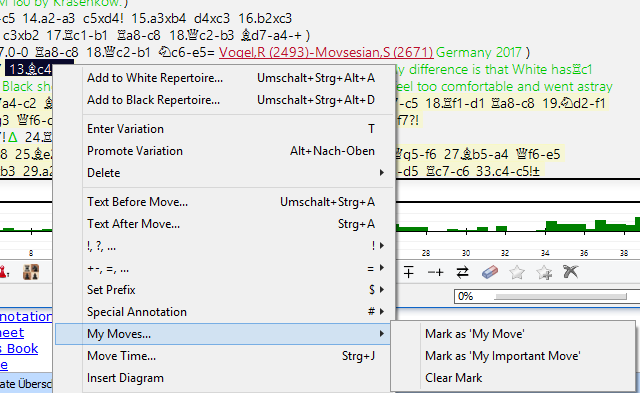640x393 pixels.
Task: Expand the Special Annotation submenu
Action: 231,312
